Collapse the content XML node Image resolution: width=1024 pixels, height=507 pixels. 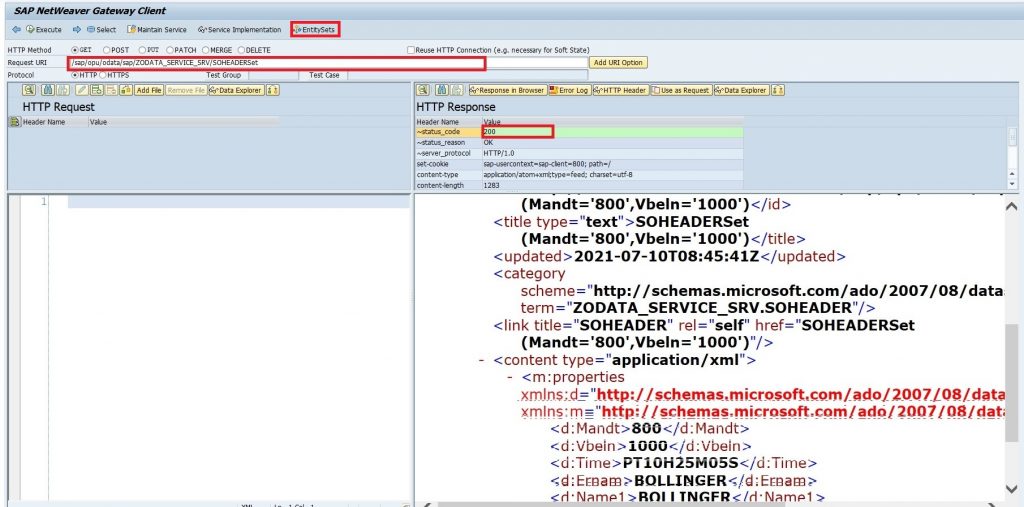coord(481,360)
